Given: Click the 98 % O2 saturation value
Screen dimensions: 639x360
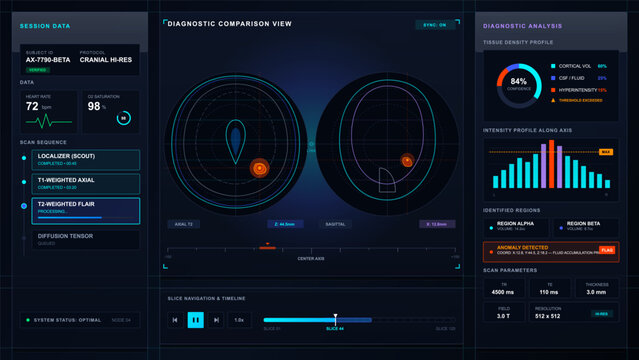Looking at the screenshot, I should click(97, 106).
